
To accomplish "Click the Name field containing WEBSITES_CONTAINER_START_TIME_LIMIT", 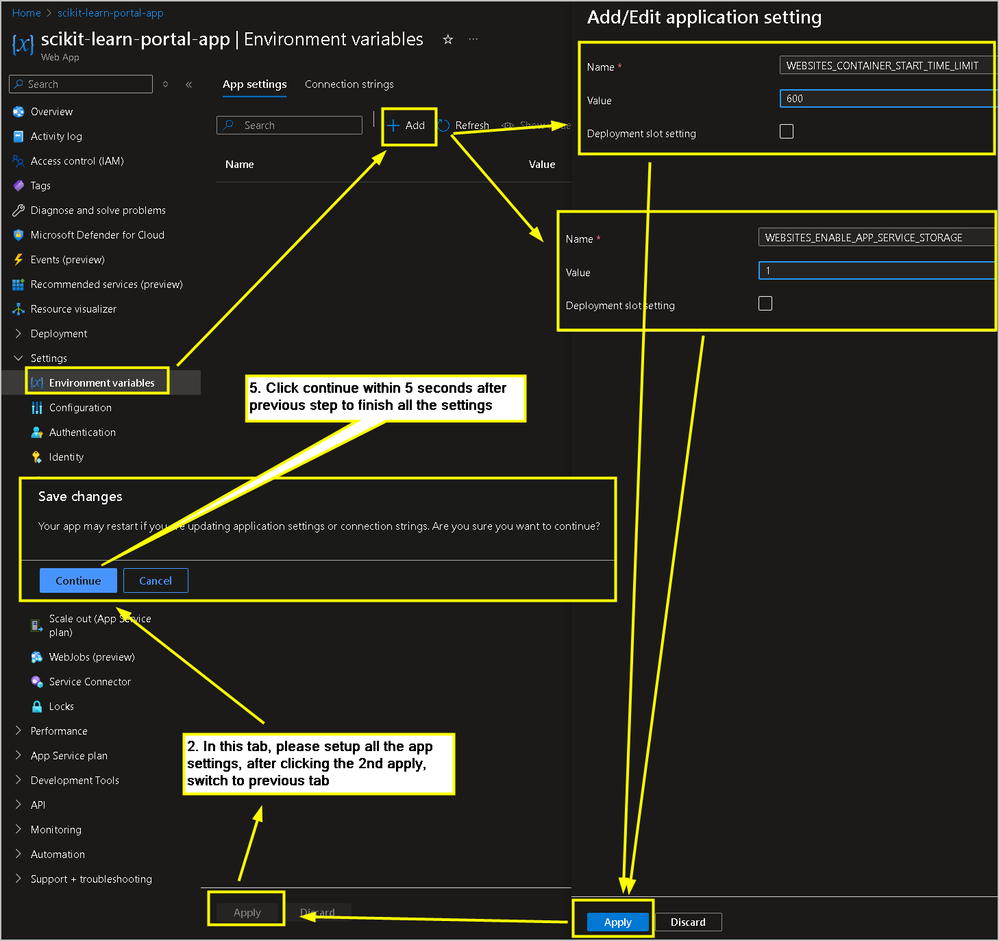I will 886,66.
